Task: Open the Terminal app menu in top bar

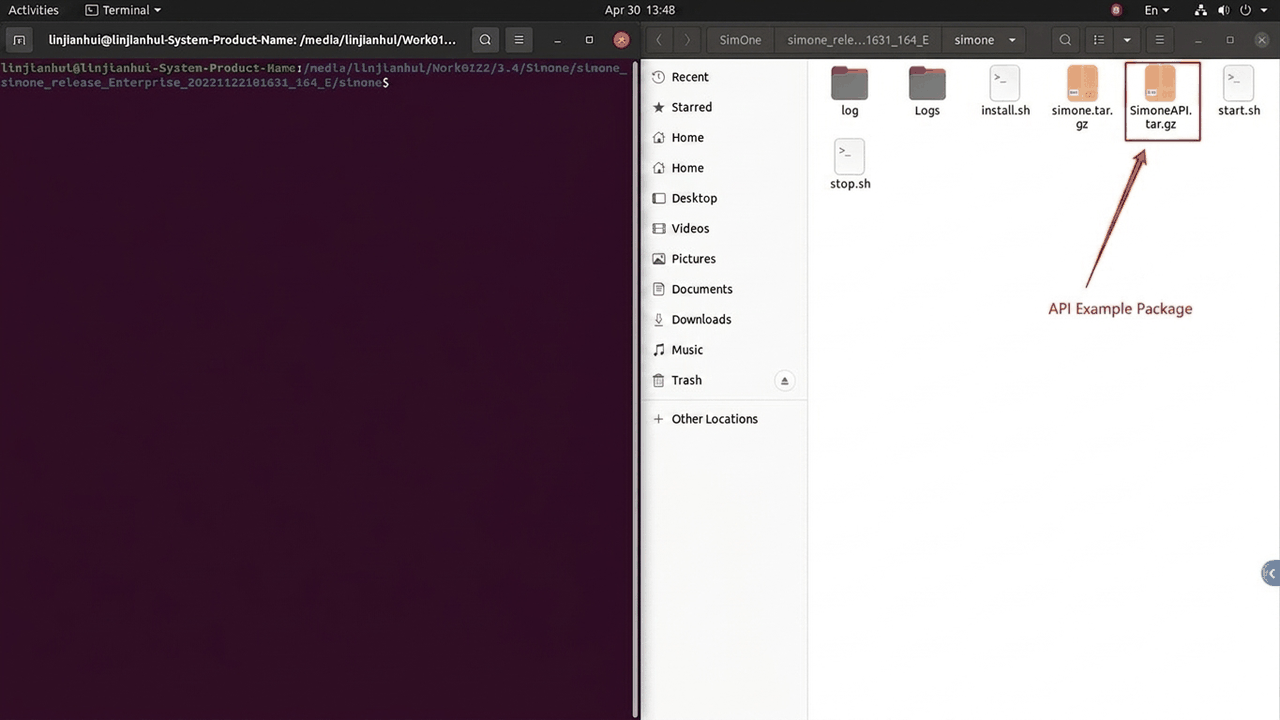Action: click(123, 10)
